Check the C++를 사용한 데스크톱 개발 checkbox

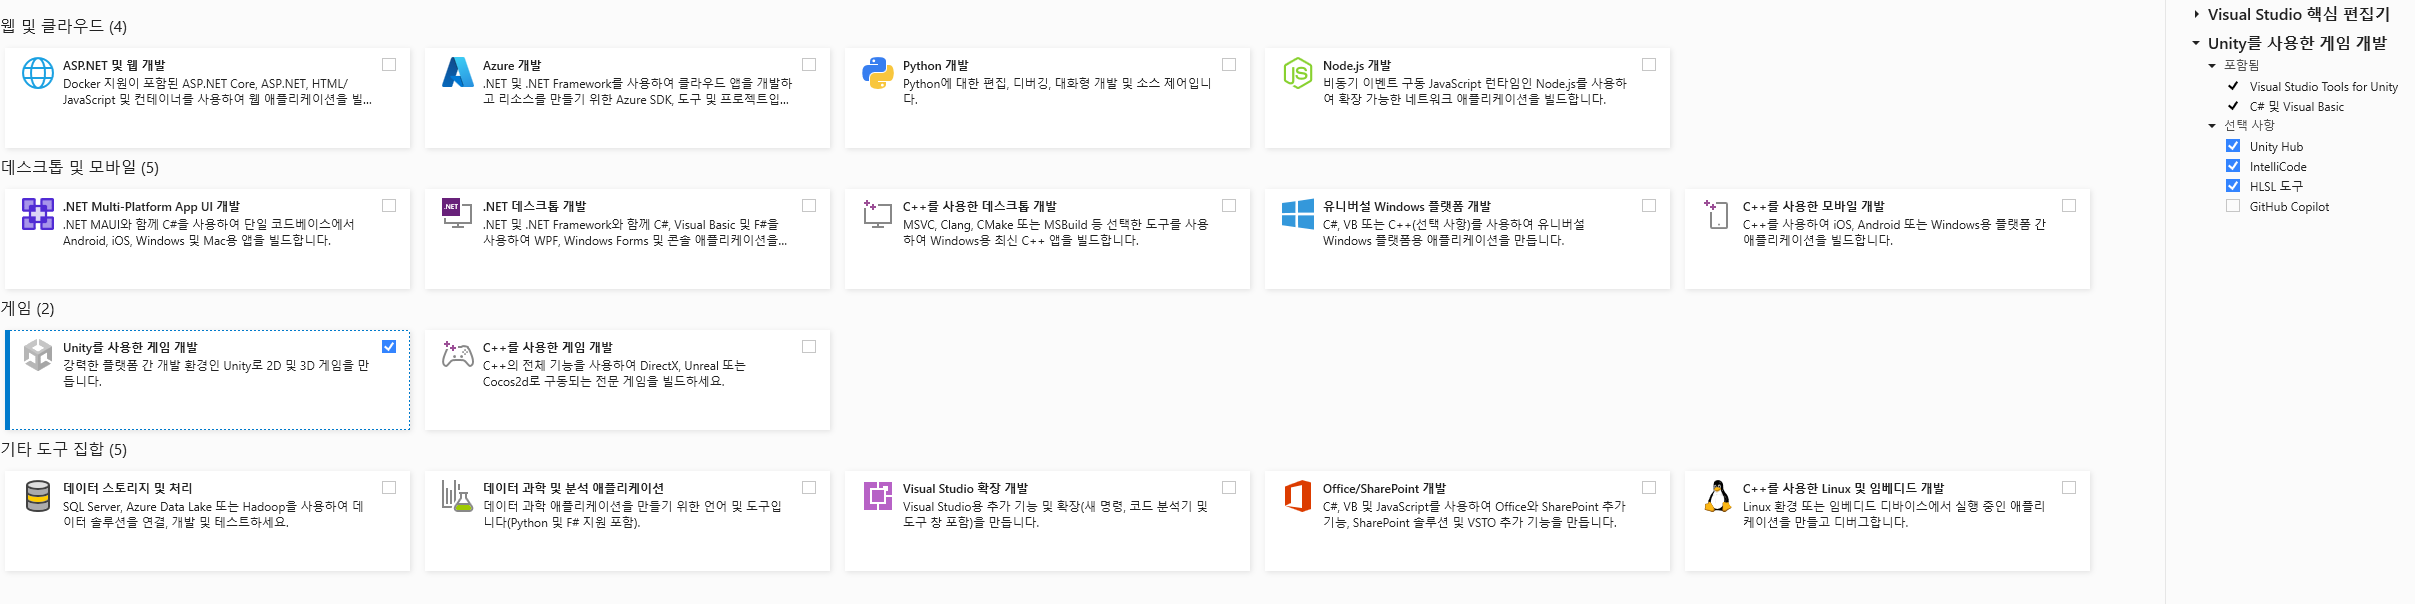pyautogui.click(x=1229, y=205)
